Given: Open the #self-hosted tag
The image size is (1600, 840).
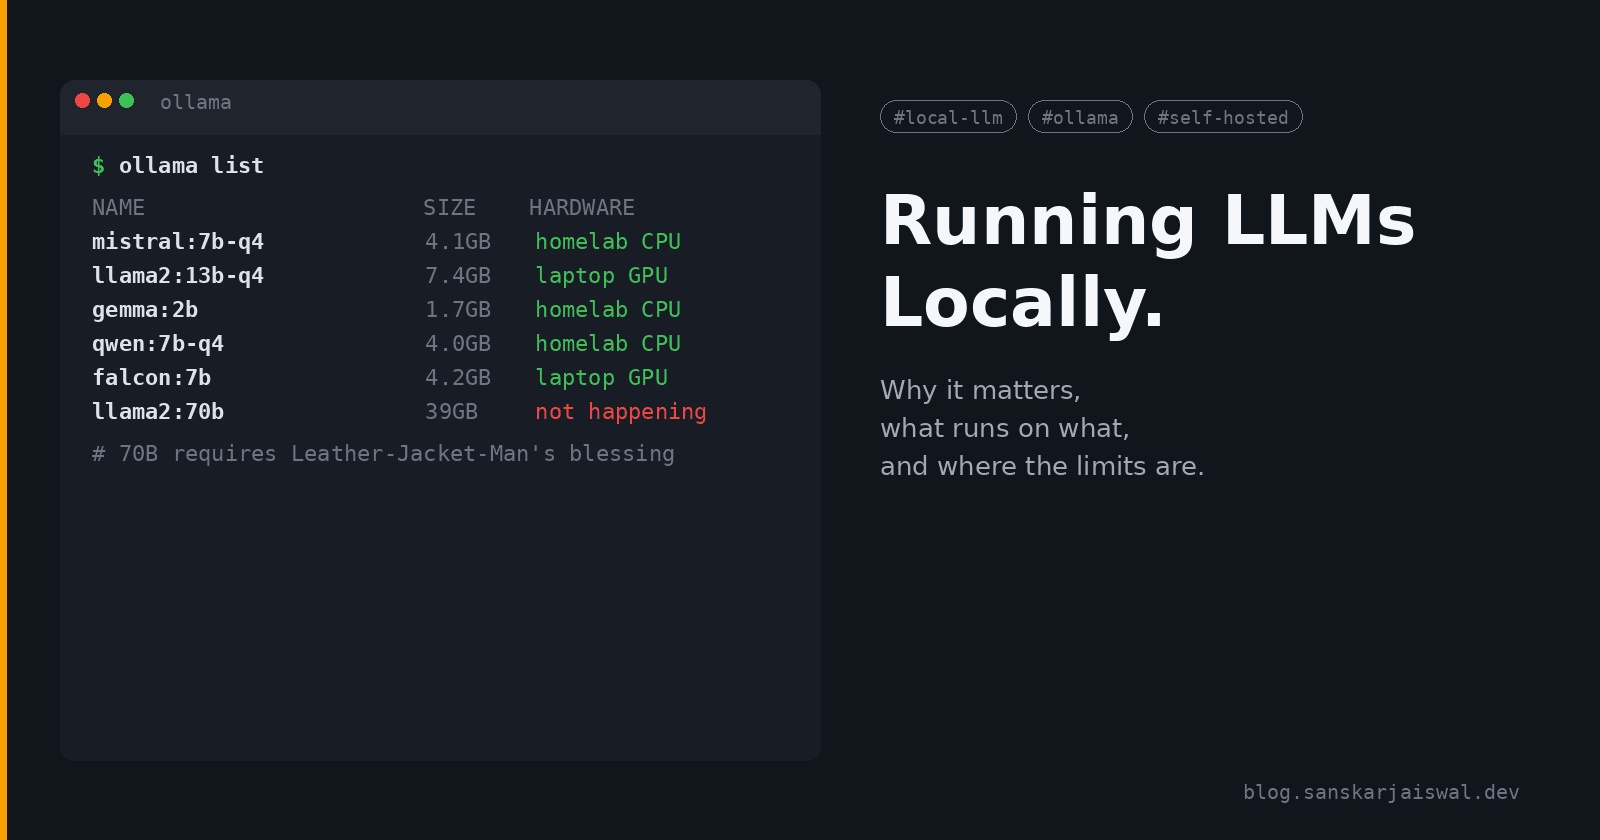Looking at the screenshot, I should [x=1222, y=117].
